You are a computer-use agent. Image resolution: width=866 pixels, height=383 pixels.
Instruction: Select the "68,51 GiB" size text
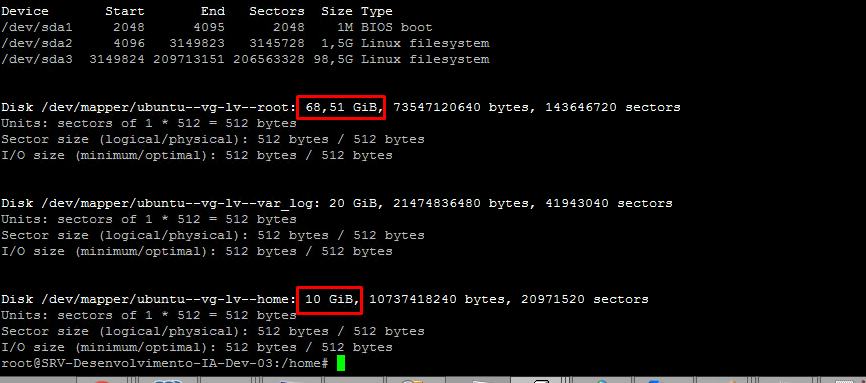[341, 107]
